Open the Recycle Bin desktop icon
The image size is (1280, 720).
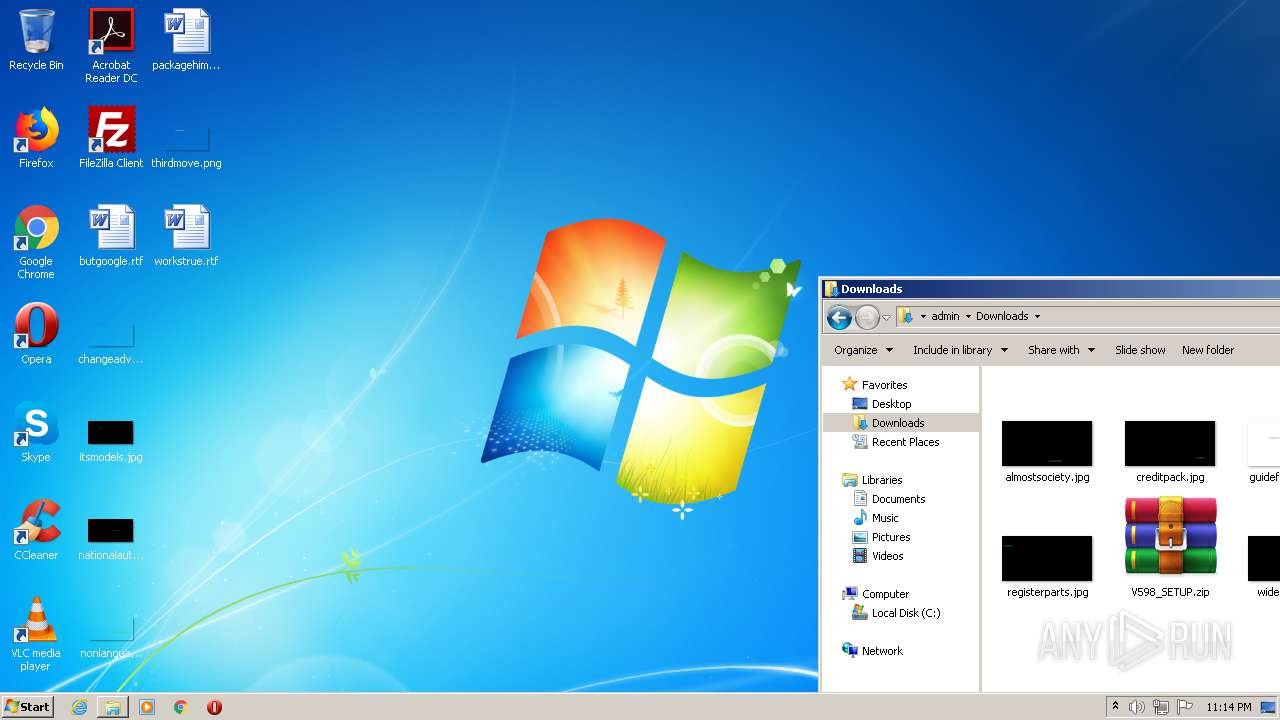pyautogui.click(x=36, y=40)
